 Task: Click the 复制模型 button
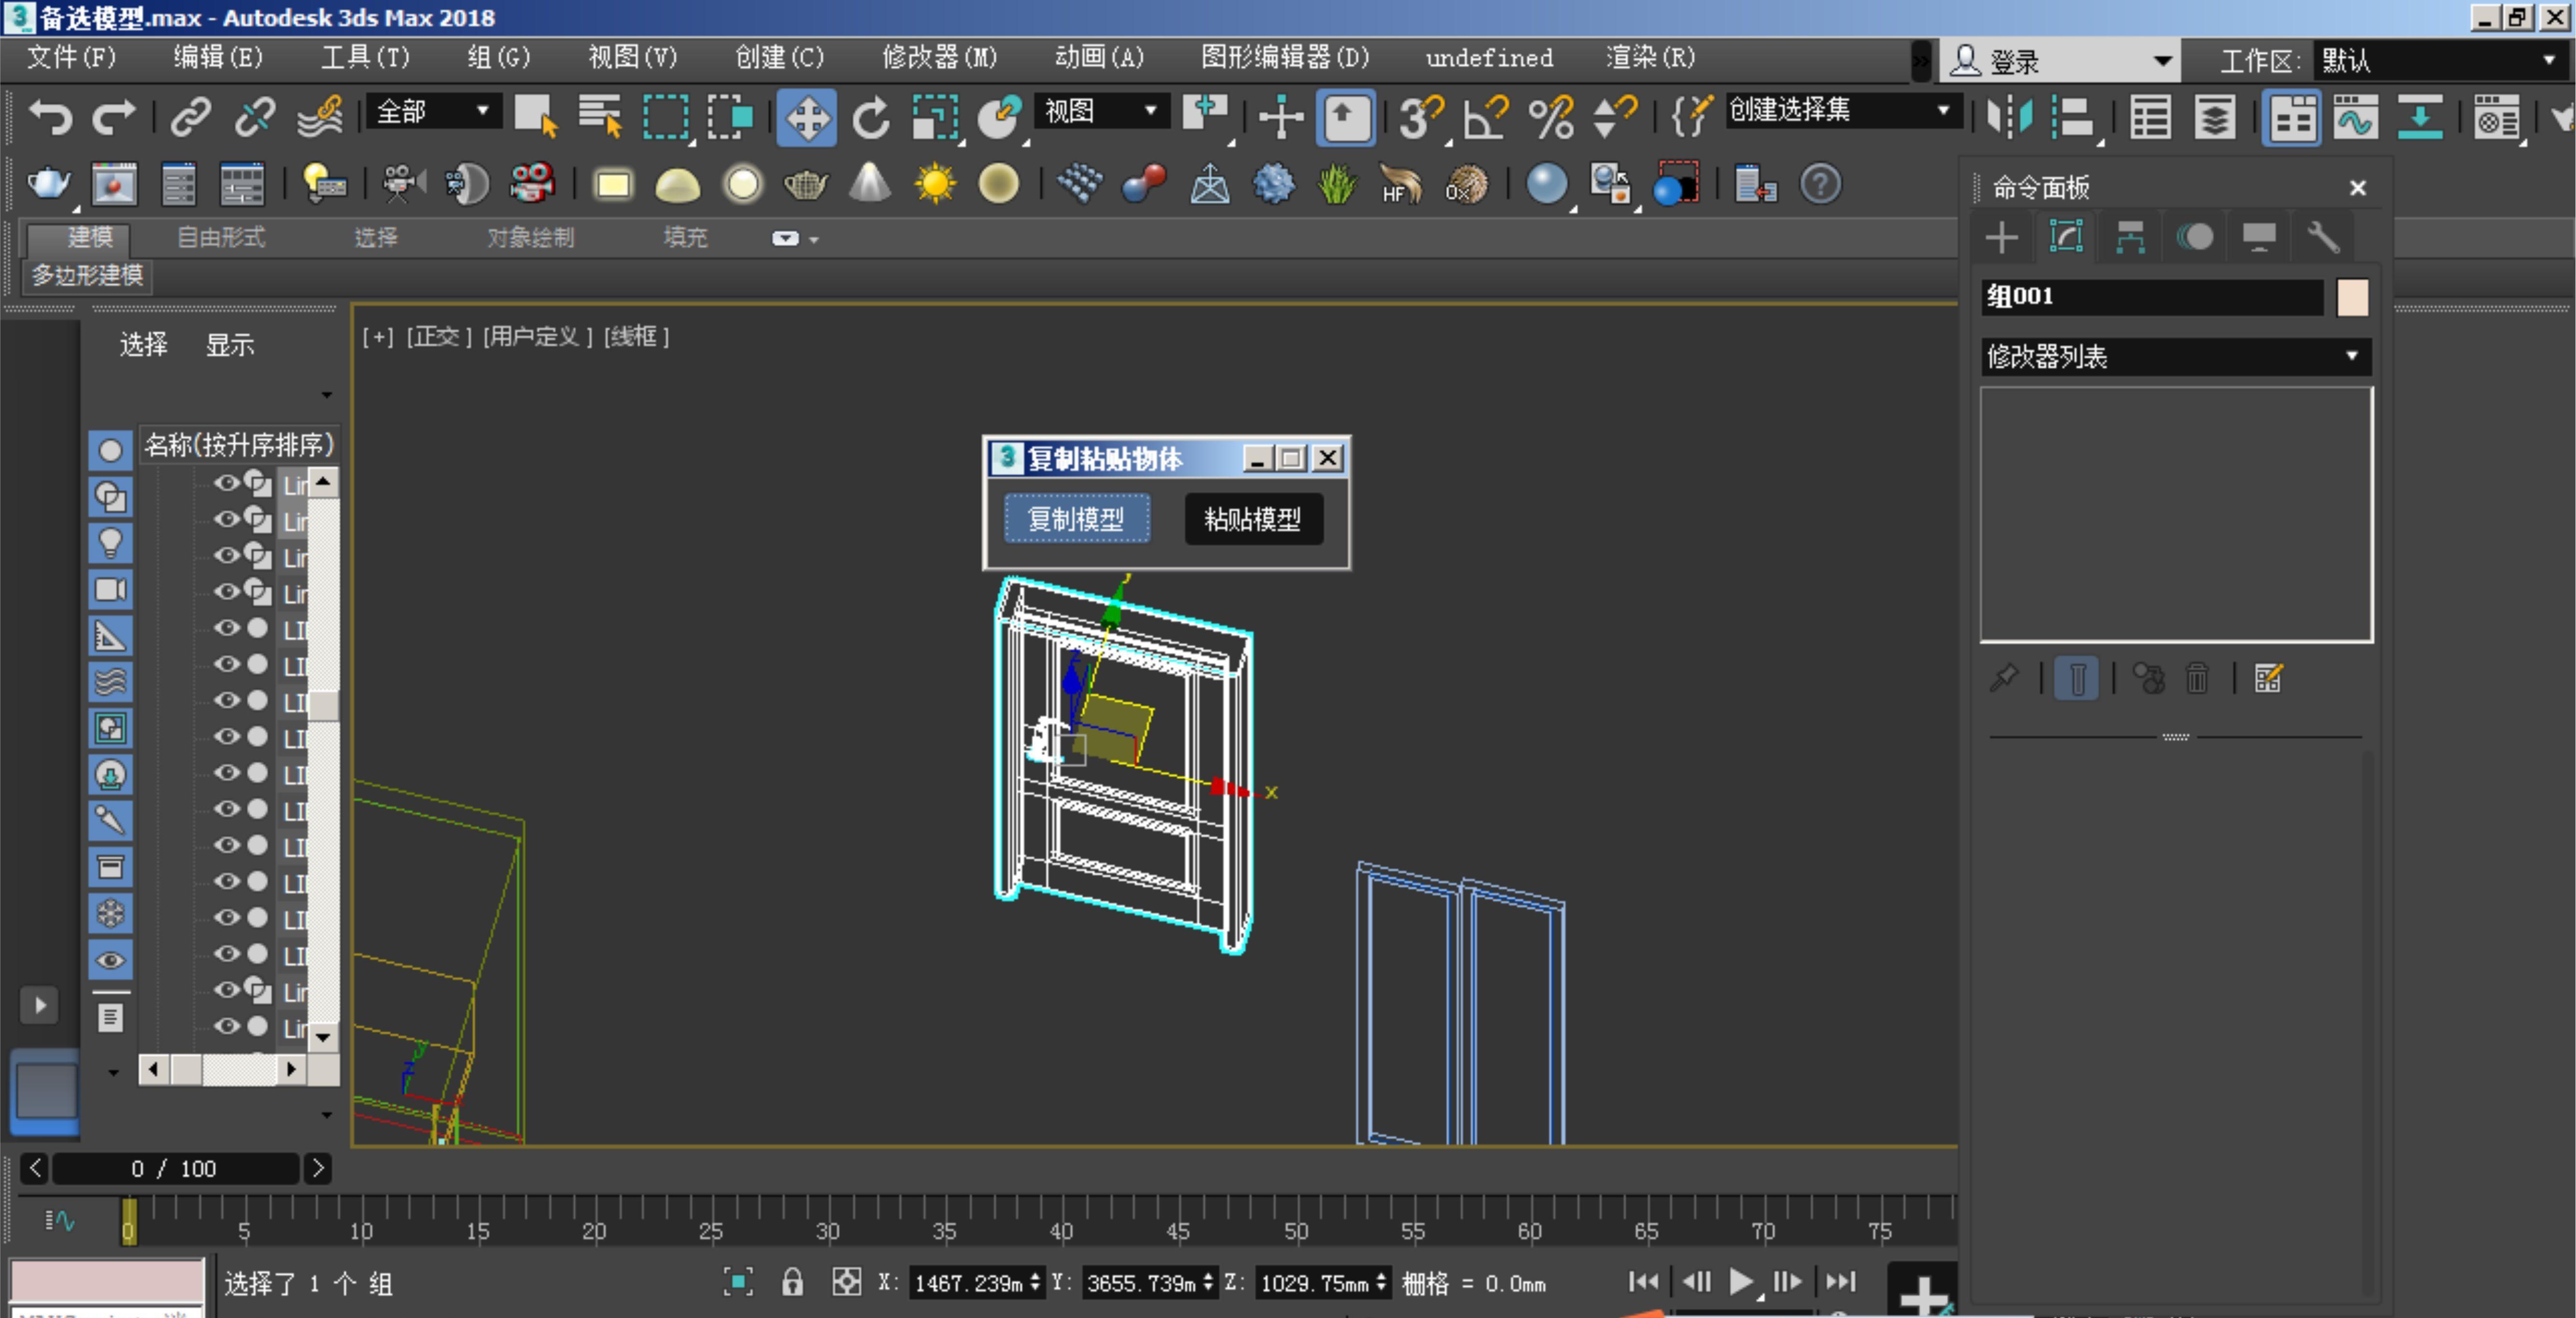click(1076, 518)
